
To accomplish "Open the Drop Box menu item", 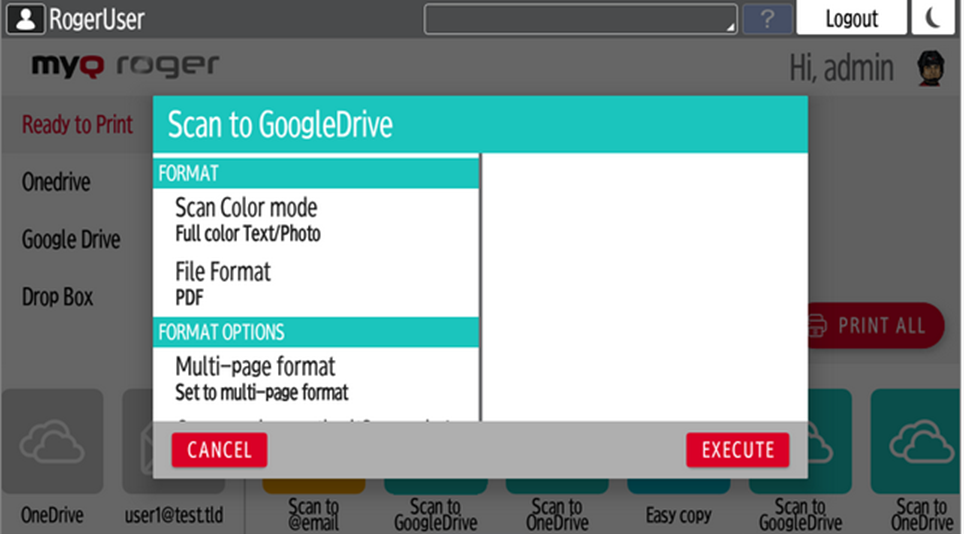I will 57,297.
